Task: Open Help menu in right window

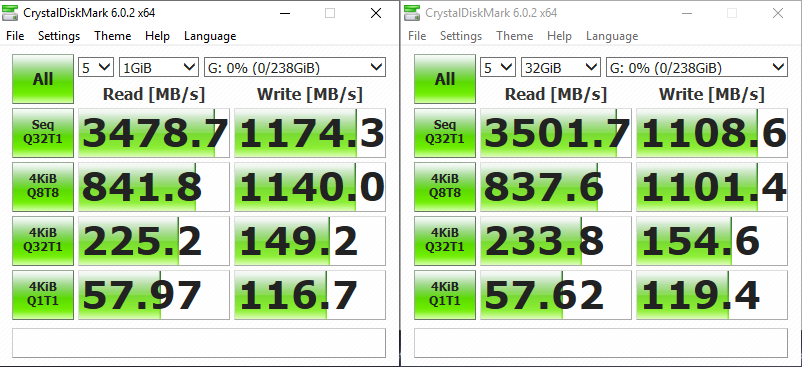Action: (559, 36)
